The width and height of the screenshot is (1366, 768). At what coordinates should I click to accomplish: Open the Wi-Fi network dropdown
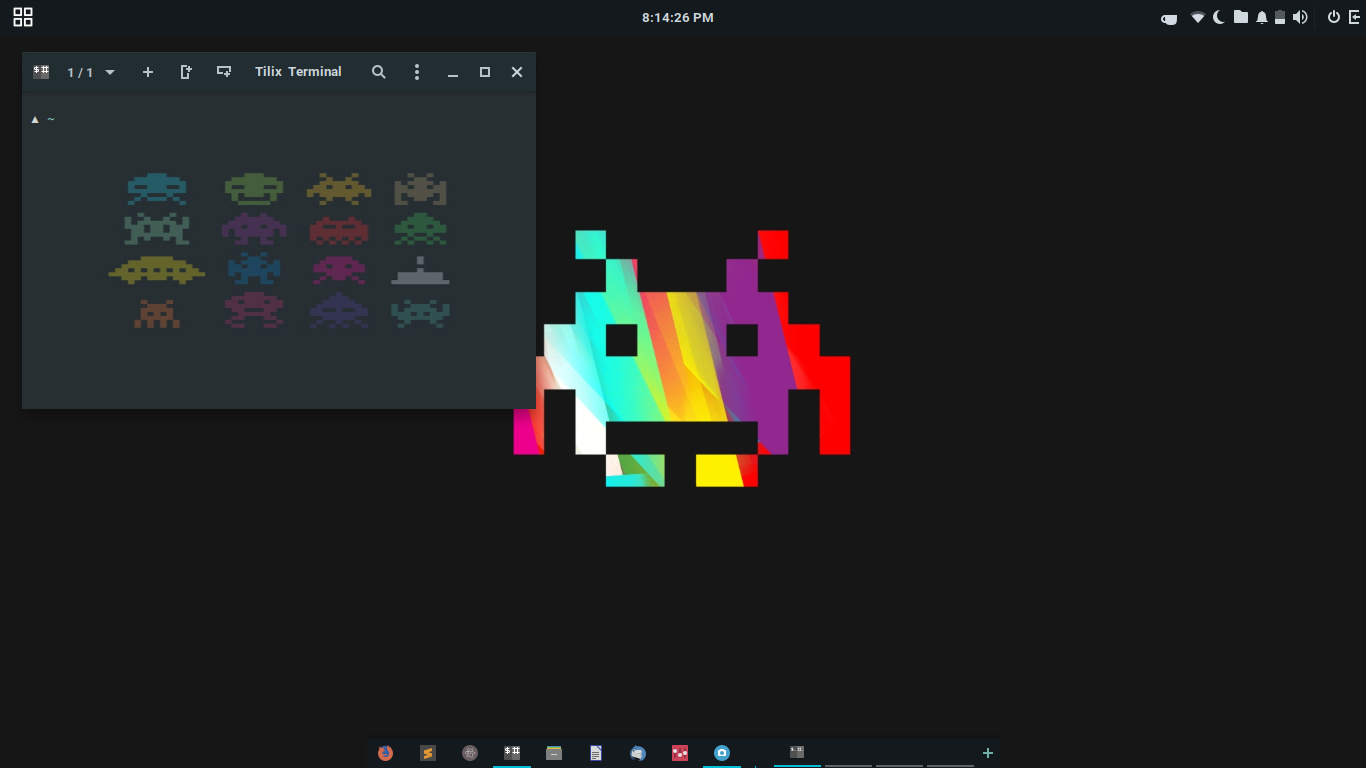(1197, 17)
